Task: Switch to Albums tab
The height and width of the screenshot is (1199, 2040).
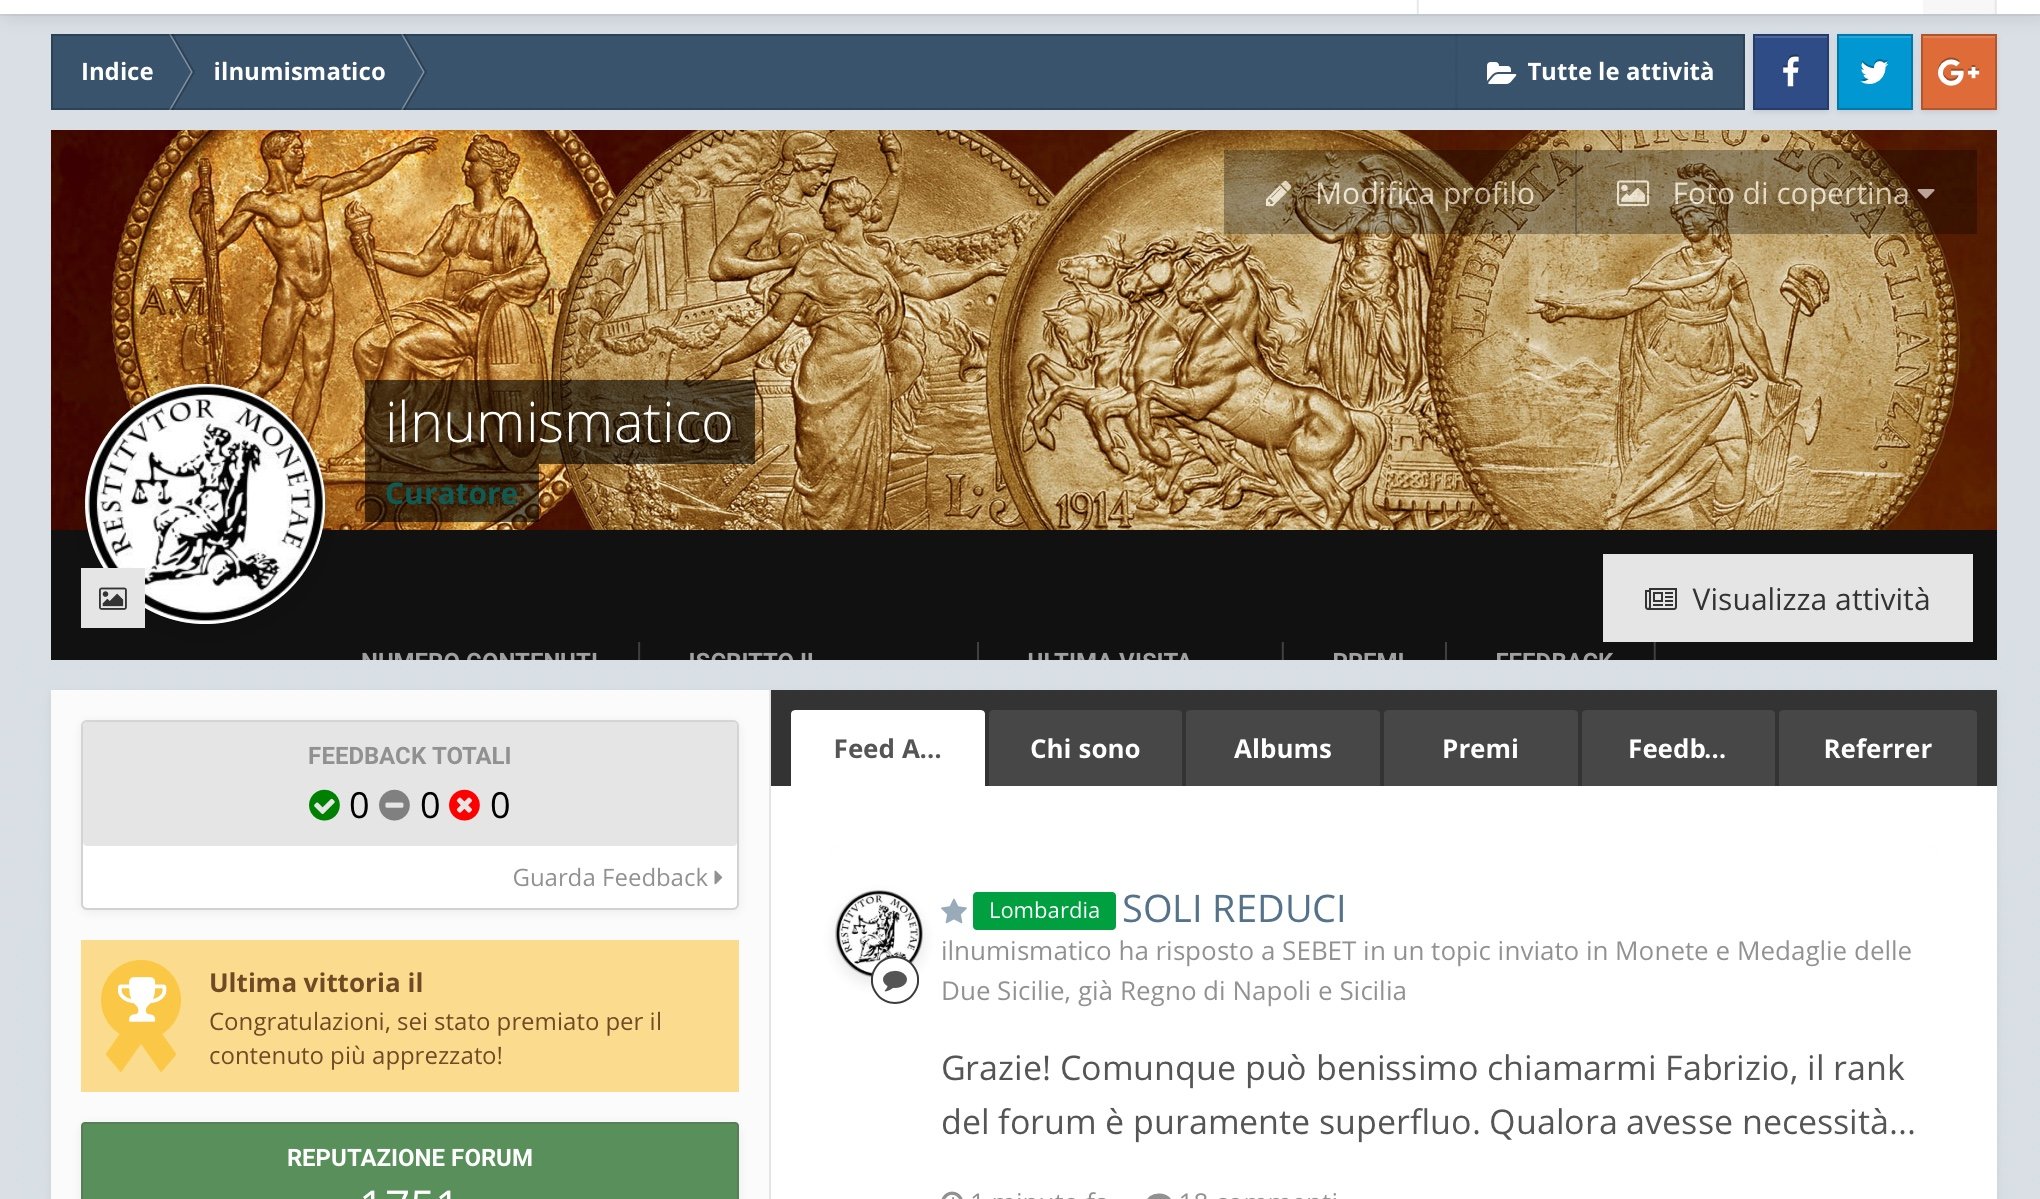Action: [1282, 748]
